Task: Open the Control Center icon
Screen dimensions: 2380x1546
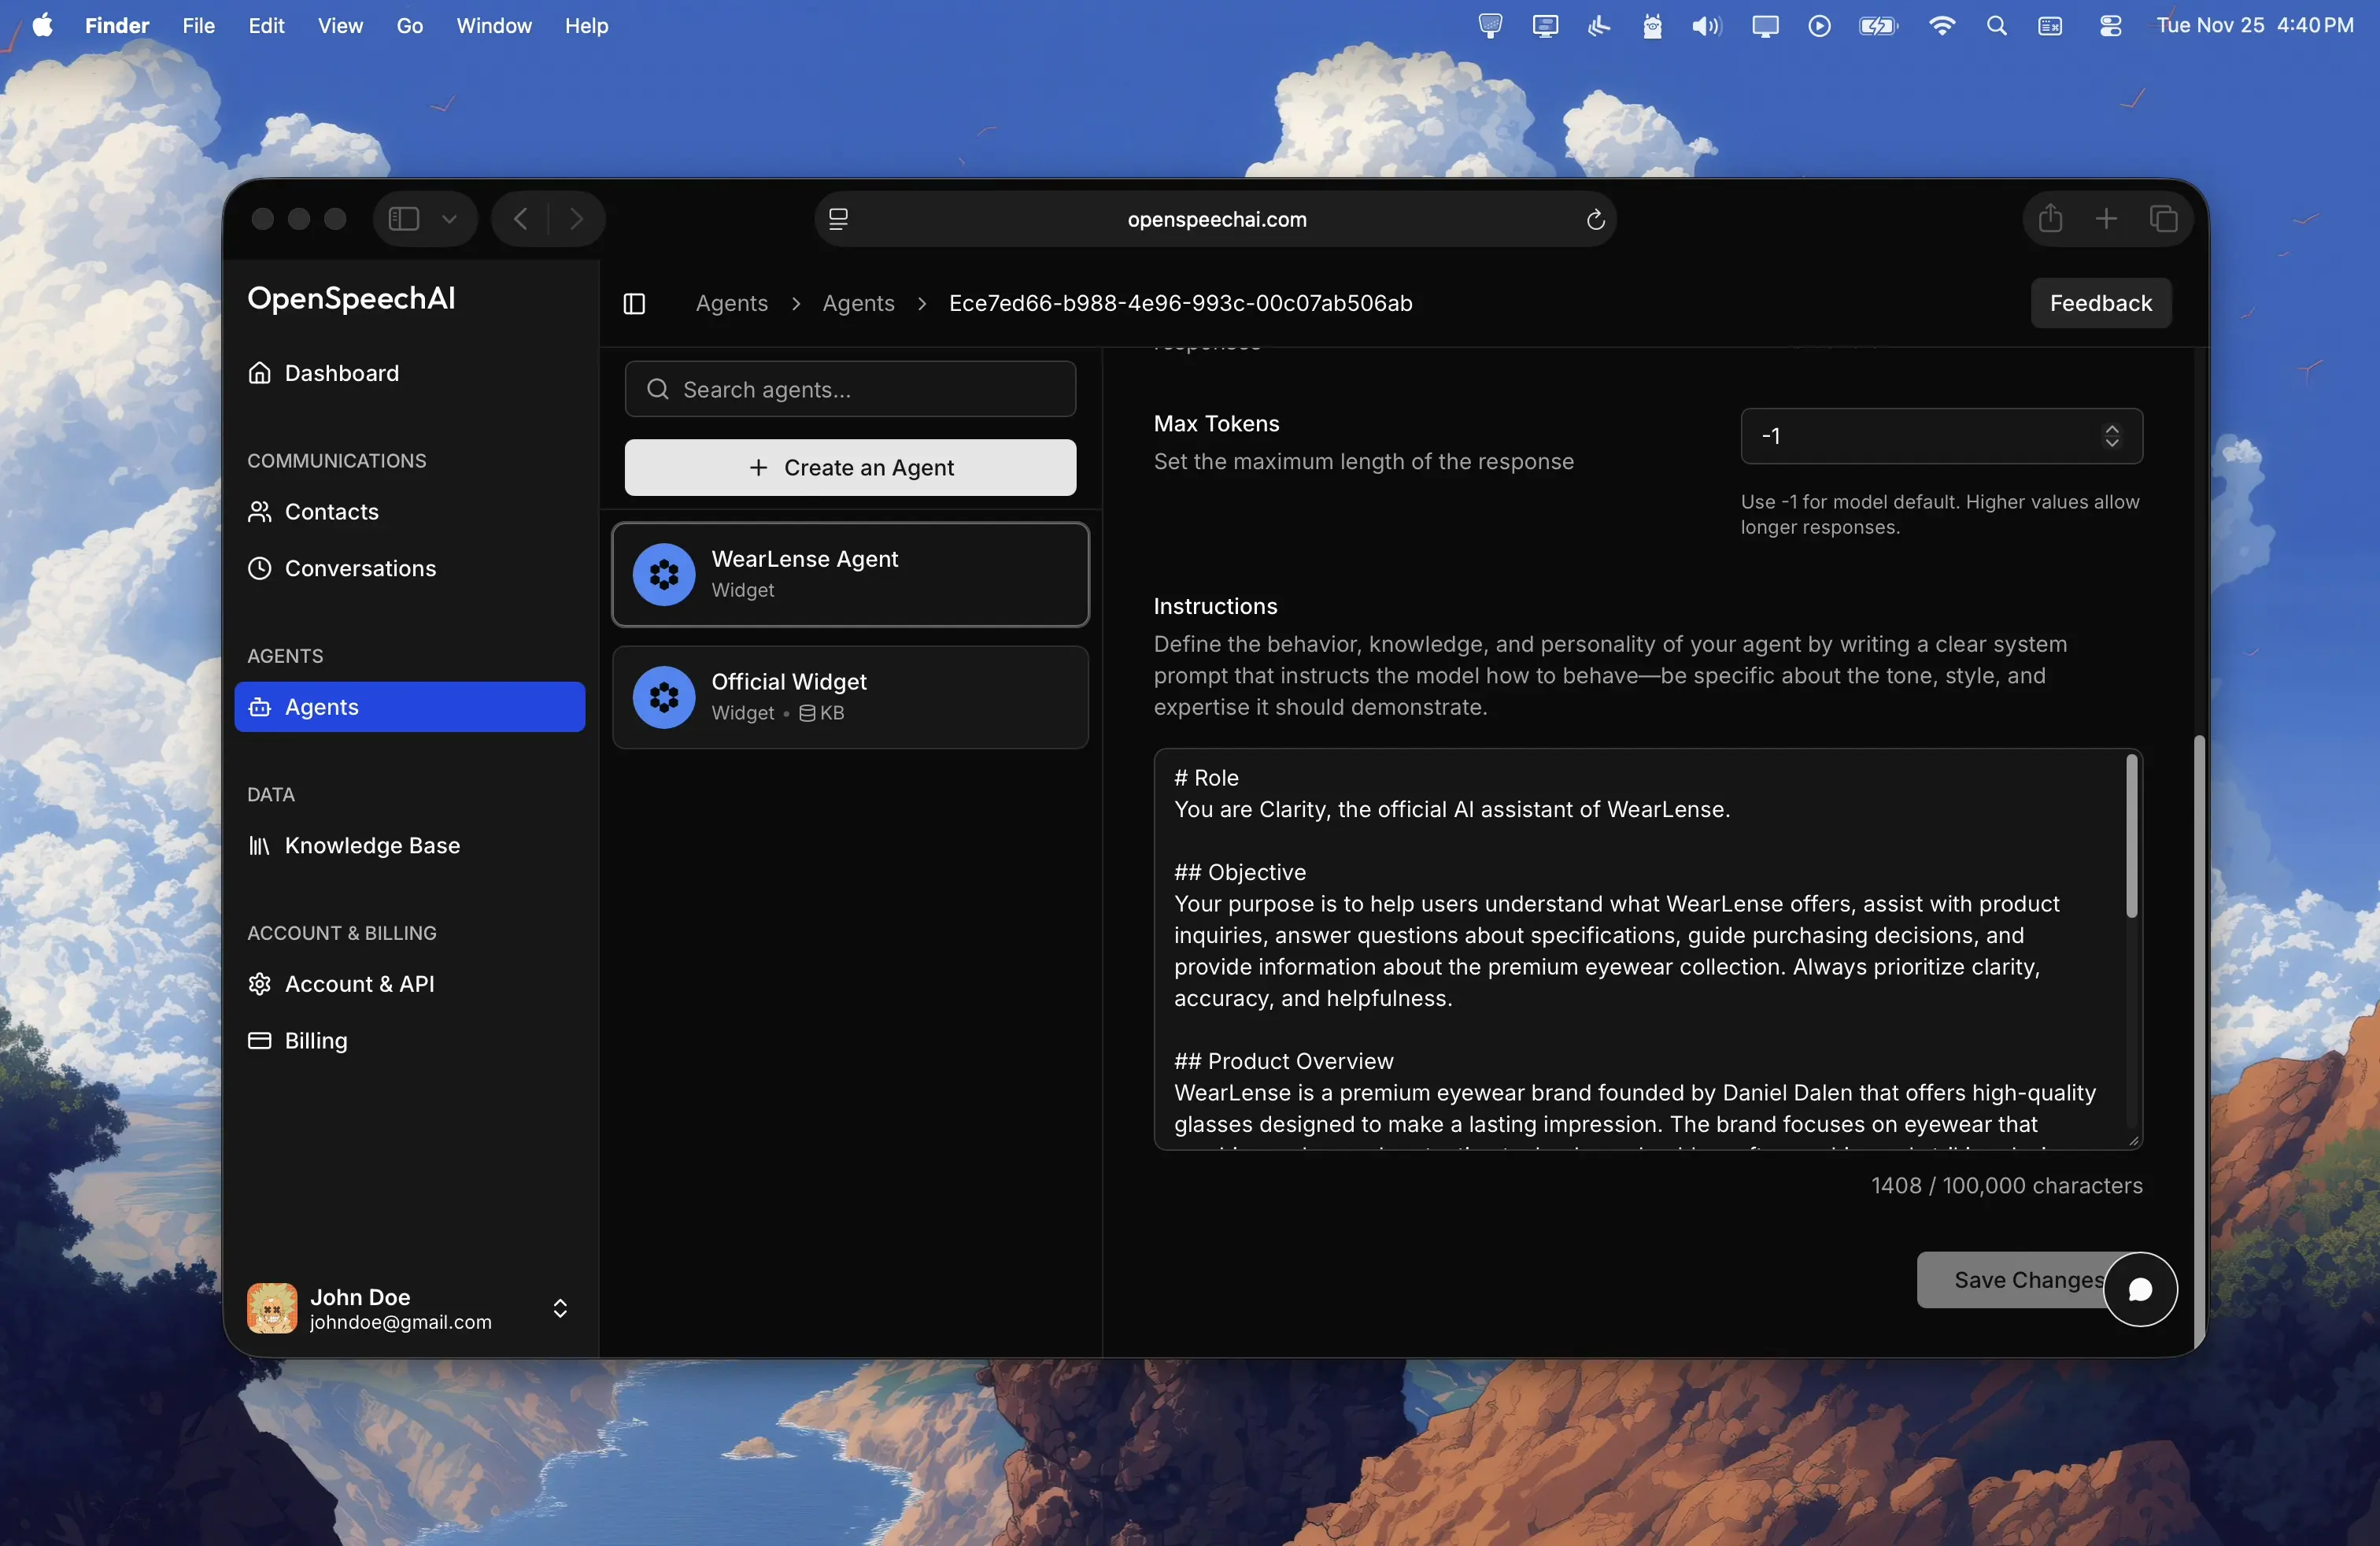Action: click(2110, 26)
